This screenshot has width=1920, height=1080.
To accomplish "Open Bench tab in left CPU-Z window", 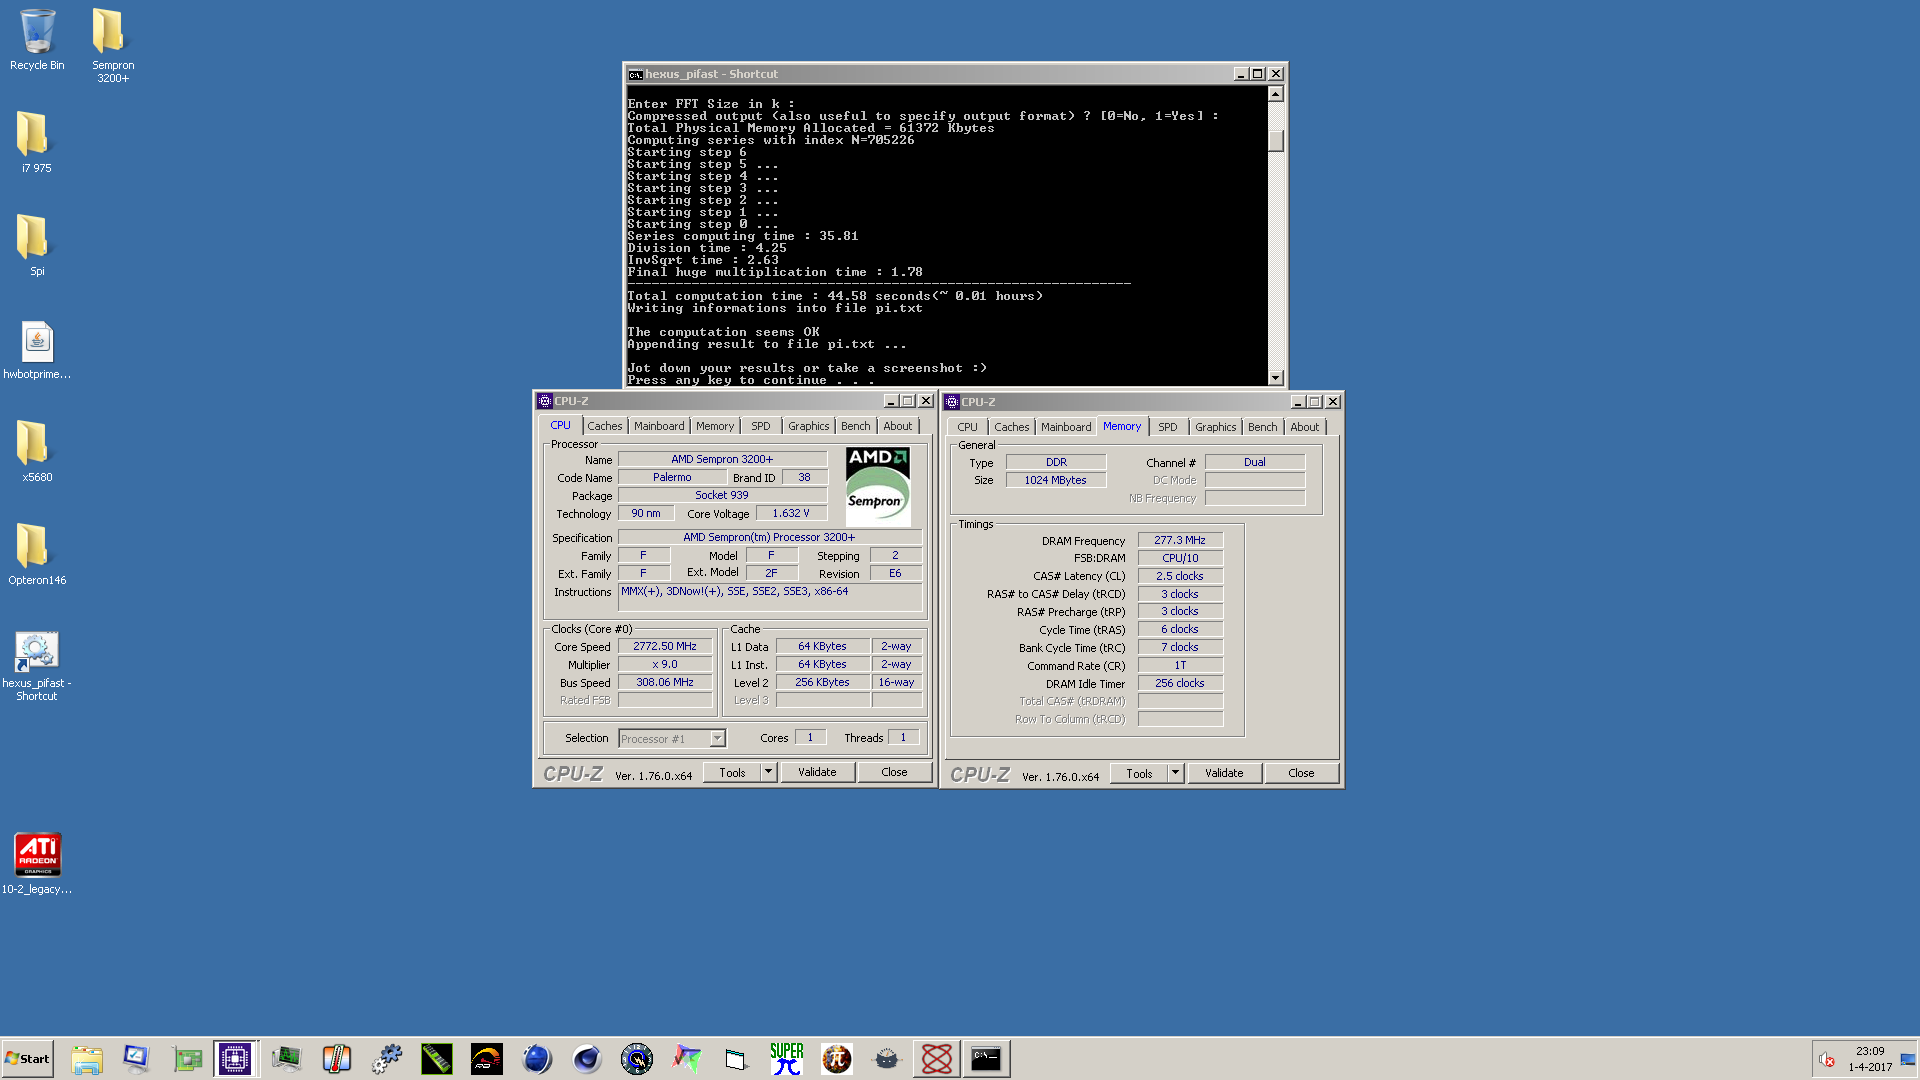I will click(x=855, y=426).
